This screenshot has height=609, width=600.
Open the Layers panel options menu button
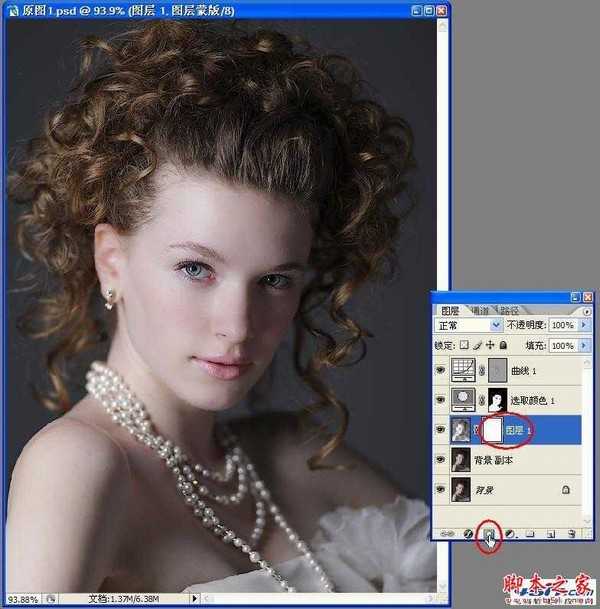(586, 311)
